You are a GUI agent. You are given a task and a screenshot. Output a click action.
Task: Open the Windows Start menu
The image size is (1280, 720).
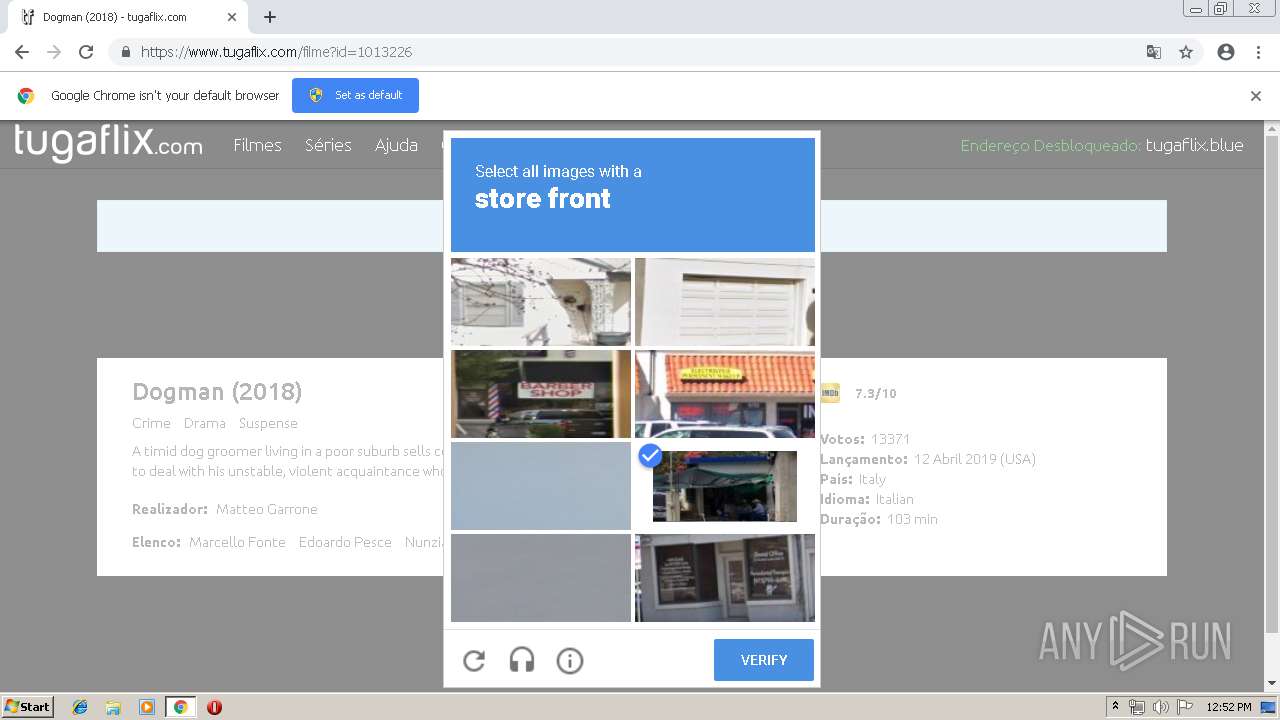click(28, 706)
